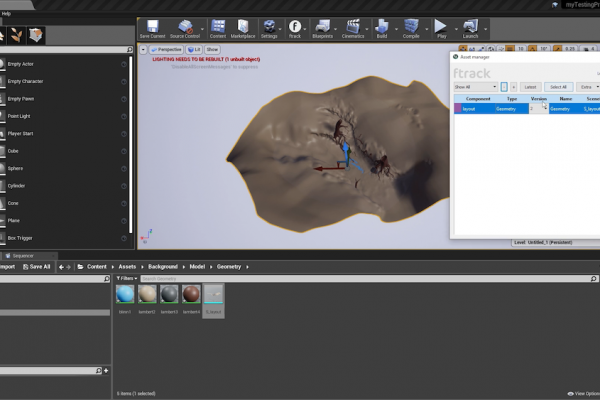Select the lambert4 material thumbnail

191,294
